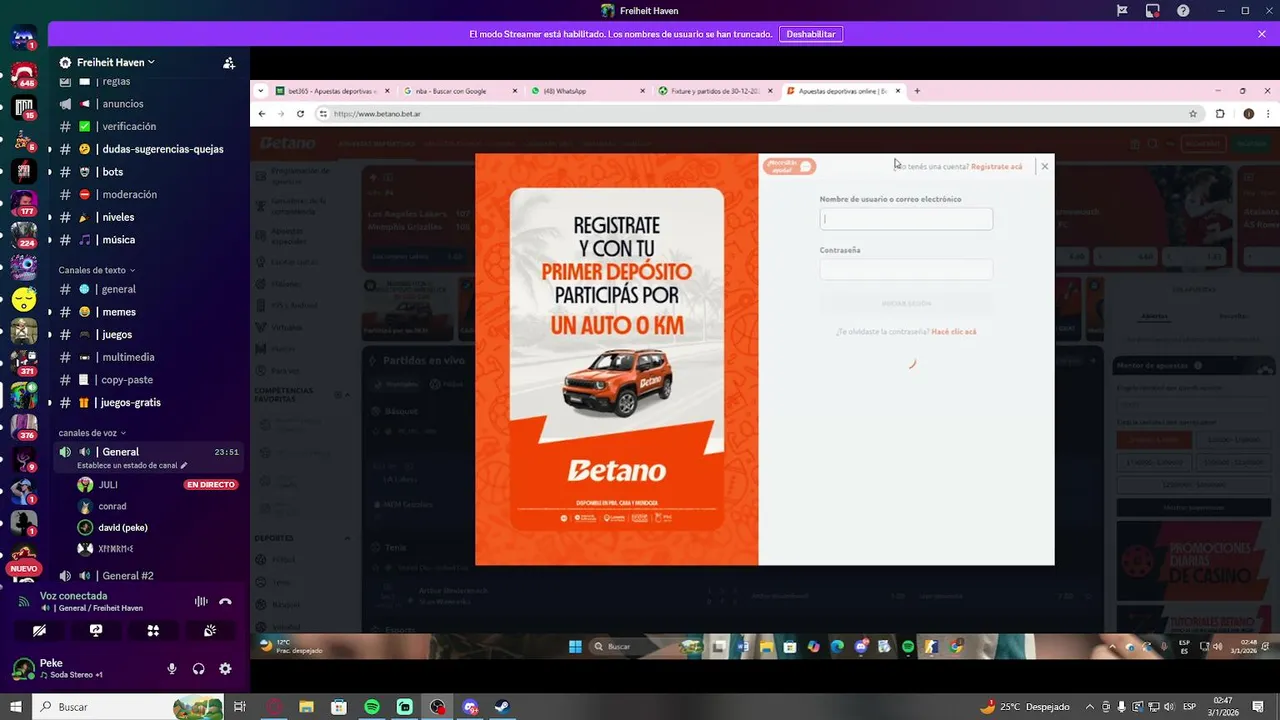The width and height of the screenshot is (1280, 720).
Task: Join the General #2 voice channel
Action: pyautogui.click(x=150, y=576)
